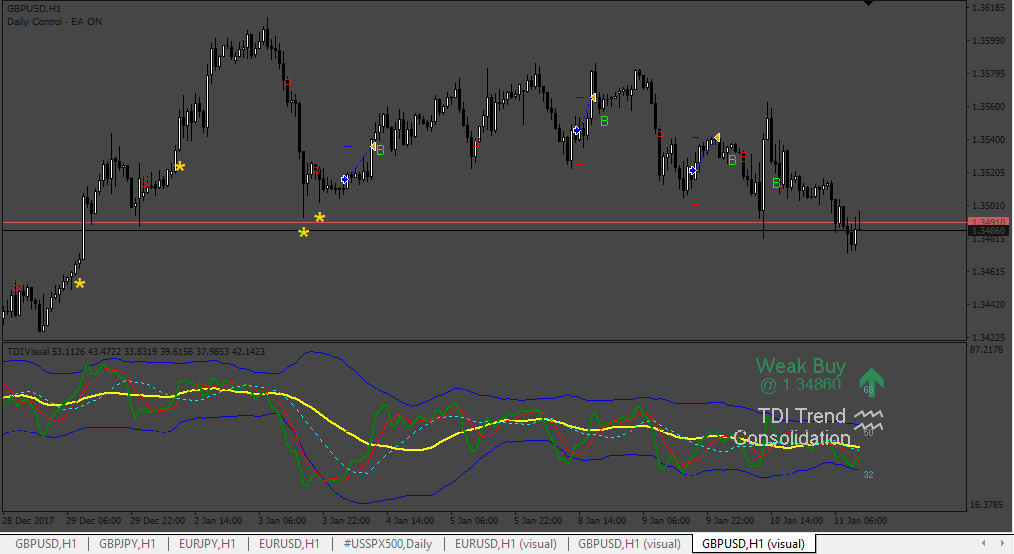Click the blue entry marker near 9 Jan 22:00
This screenshot has height=554, width=1014.
693,171
